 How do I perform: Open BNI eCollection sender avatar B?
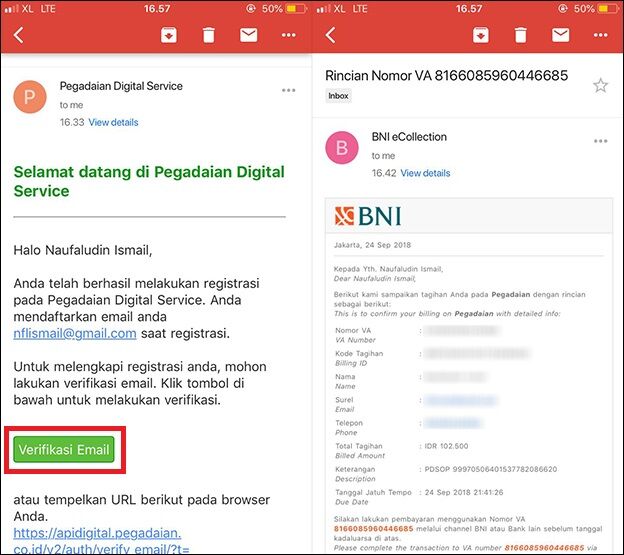point(342,148)
